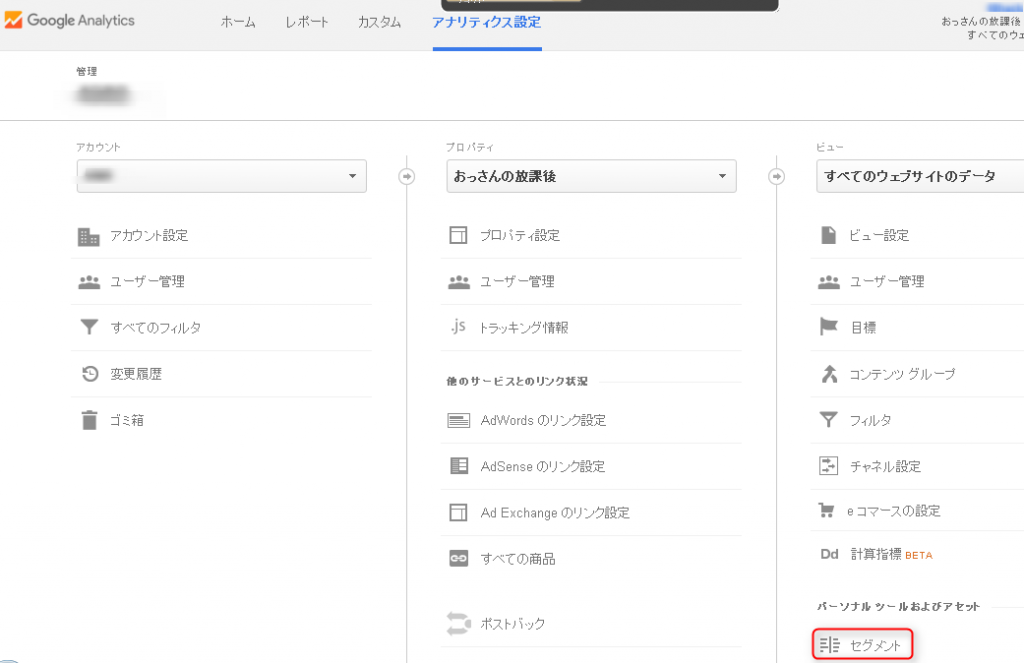
Task: Click the .js icon for トラッキング情報
Action: point(459,327)
